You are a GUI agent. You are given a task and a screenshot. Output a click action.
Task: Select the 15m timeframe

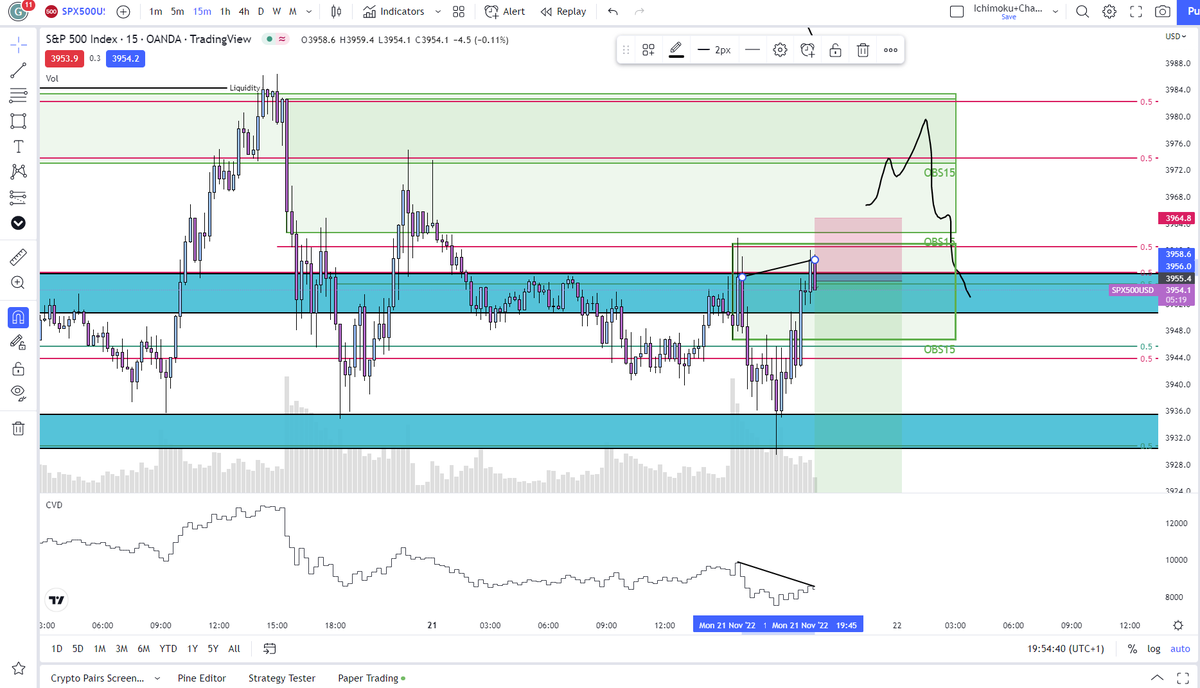click(202, 12)
